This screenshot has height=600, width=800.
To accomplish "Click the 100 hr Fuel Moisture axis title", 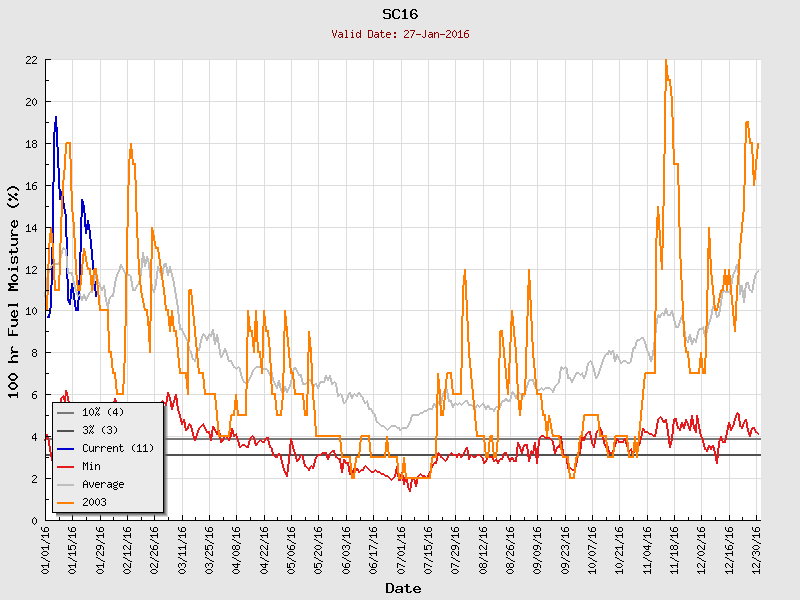I will (x=14, y=290).
